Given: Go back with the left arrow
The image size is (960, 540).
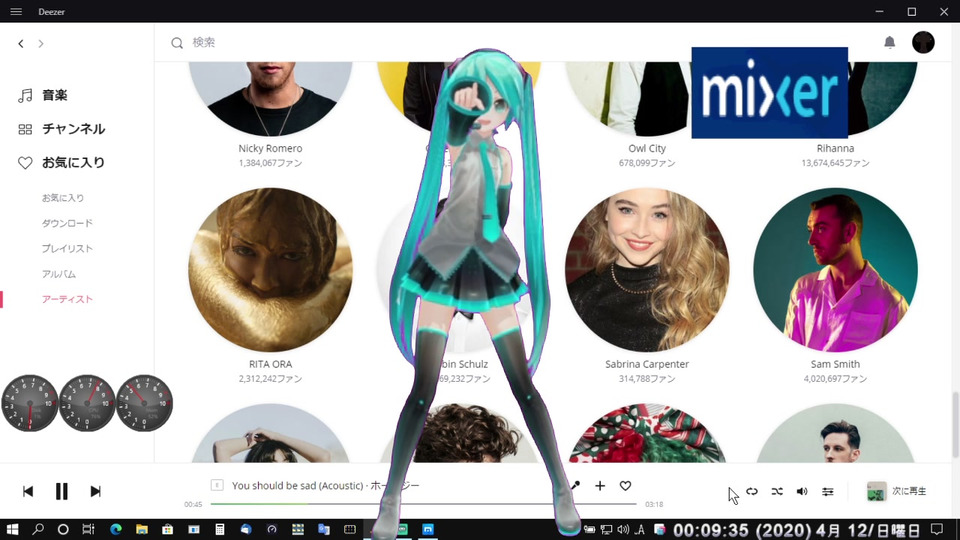Looking at the screenshot, I should (x=21, y=43).
